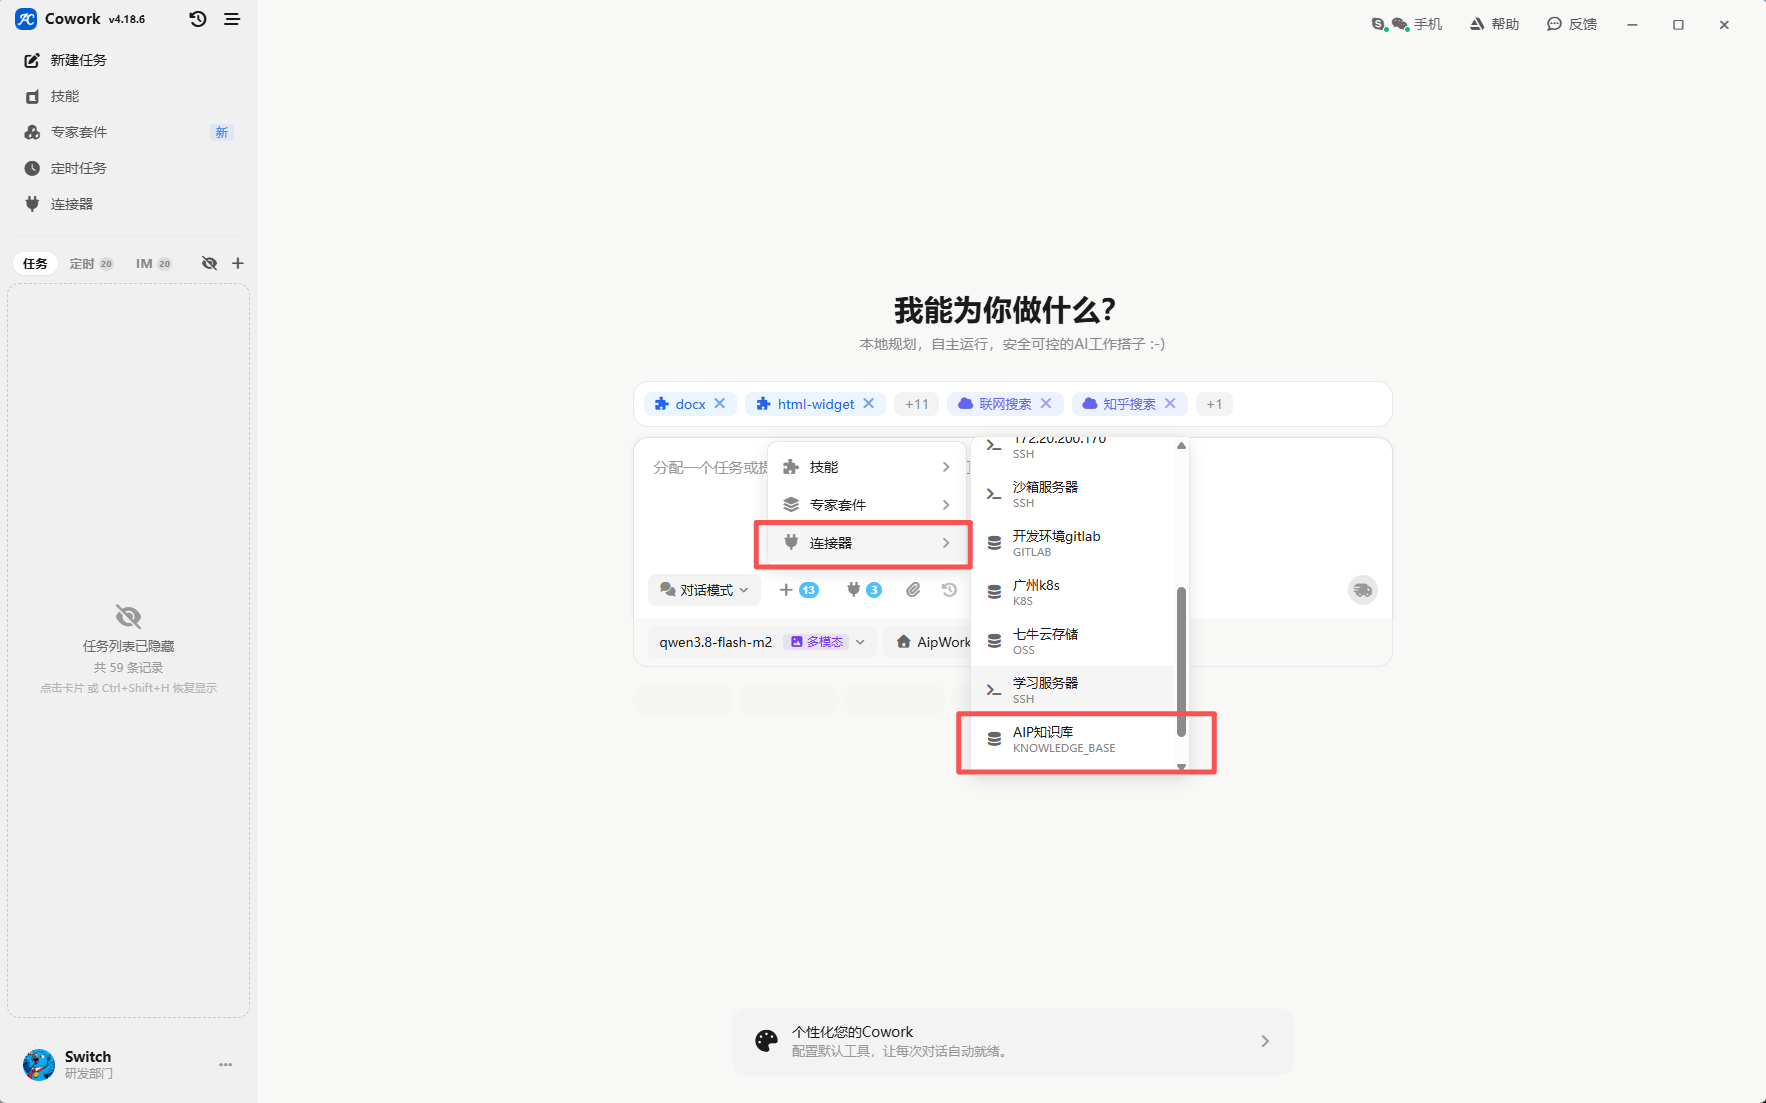
Task: Expand the 连接器 submenu
Action: click(x=867, y=543)
